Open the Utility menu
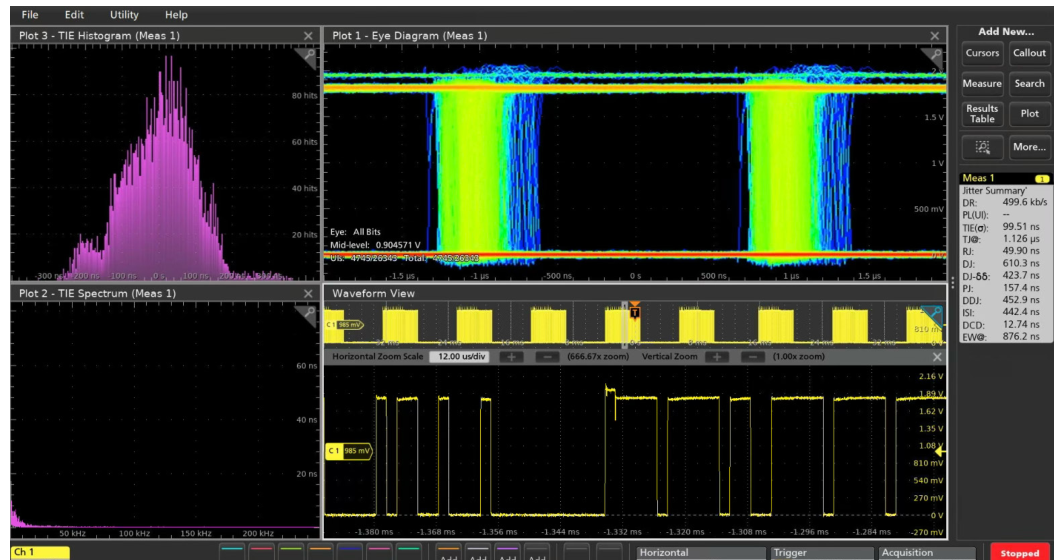The image size is (1058, 560). [x=124, y=14]
